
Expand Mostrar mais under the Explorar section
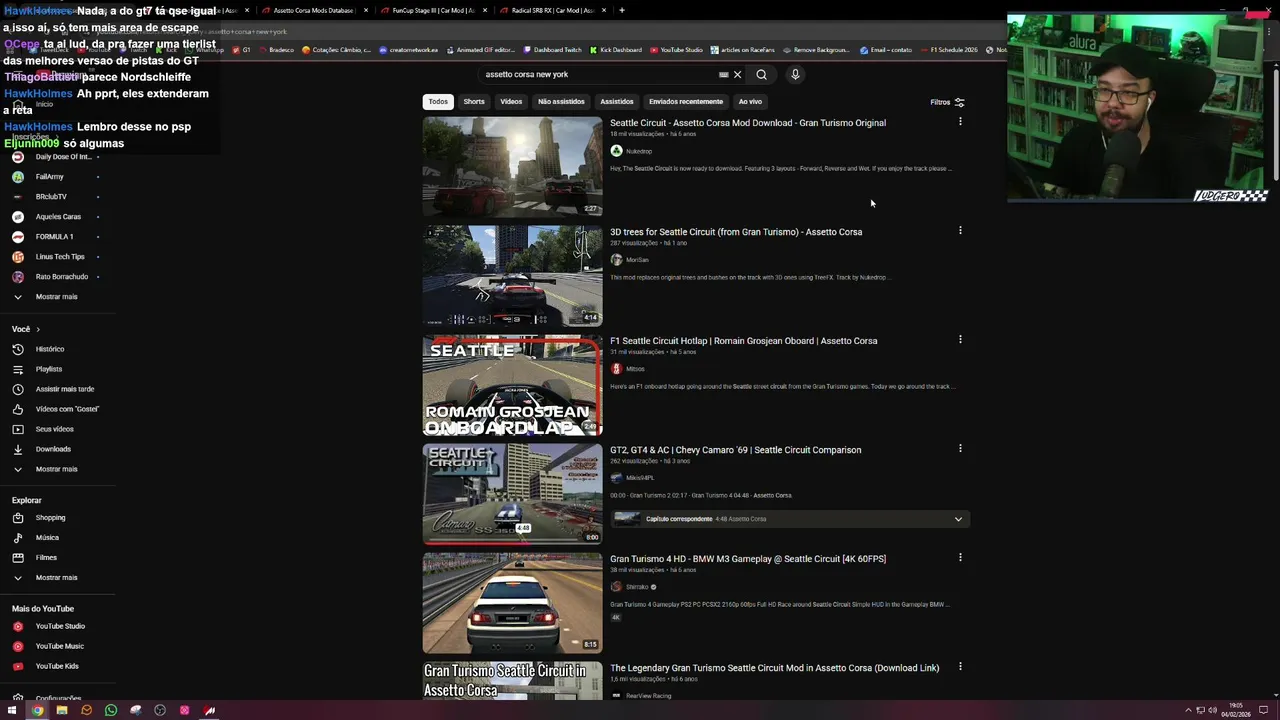coord(57,577)
